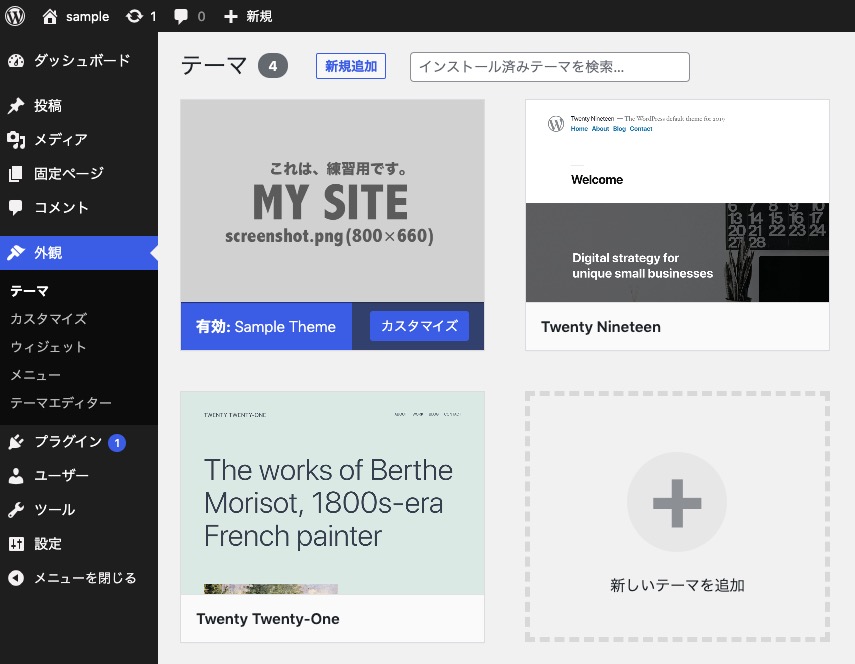
Task: Click the プラグイン plug icon
Action: click(x=16, y=442)
